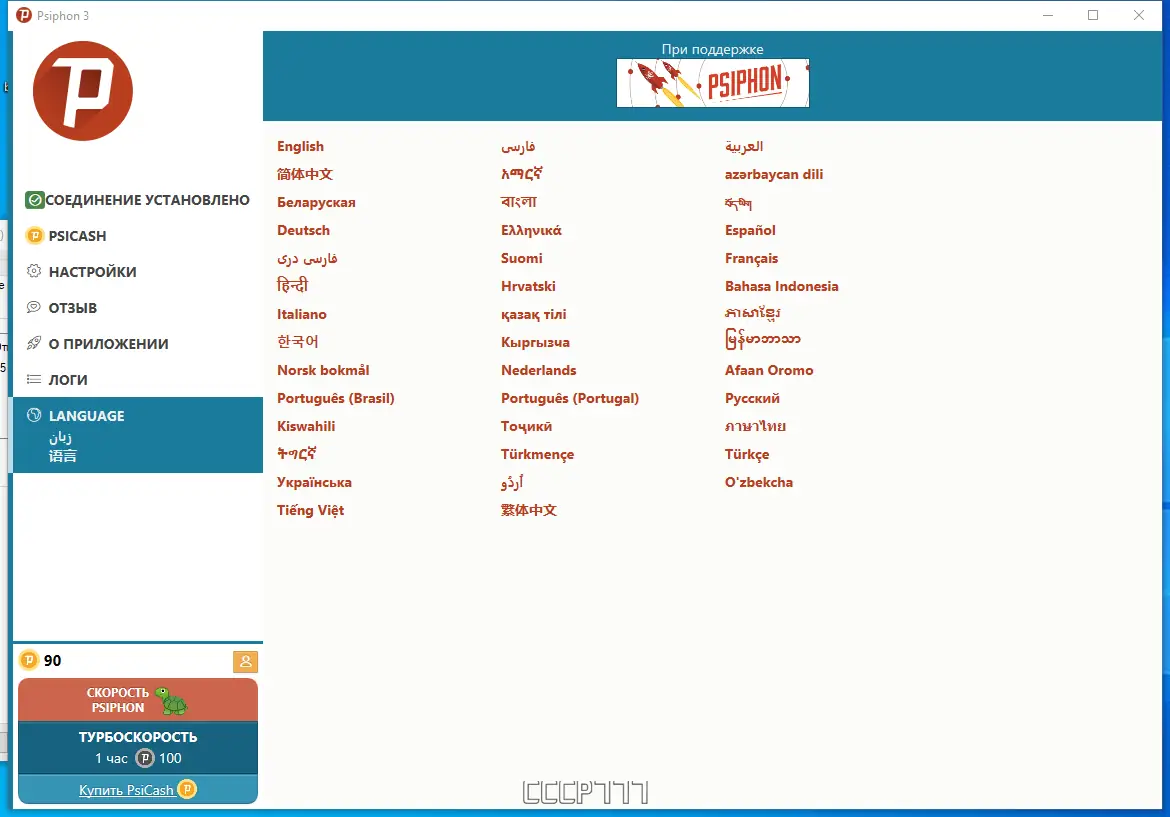Choose Español language
The image size is (1170, 817).
click(x=750, y=230)
